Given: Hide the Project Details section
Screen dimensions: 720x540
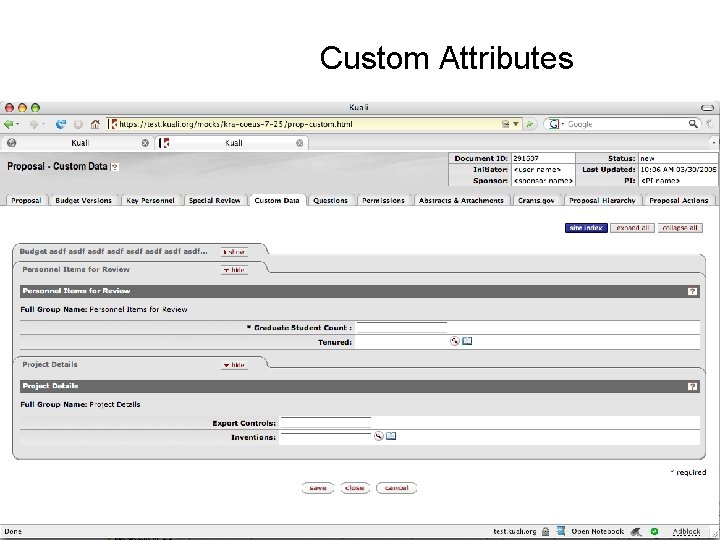Looking at the screenshot, I should (x=234, y=365).
